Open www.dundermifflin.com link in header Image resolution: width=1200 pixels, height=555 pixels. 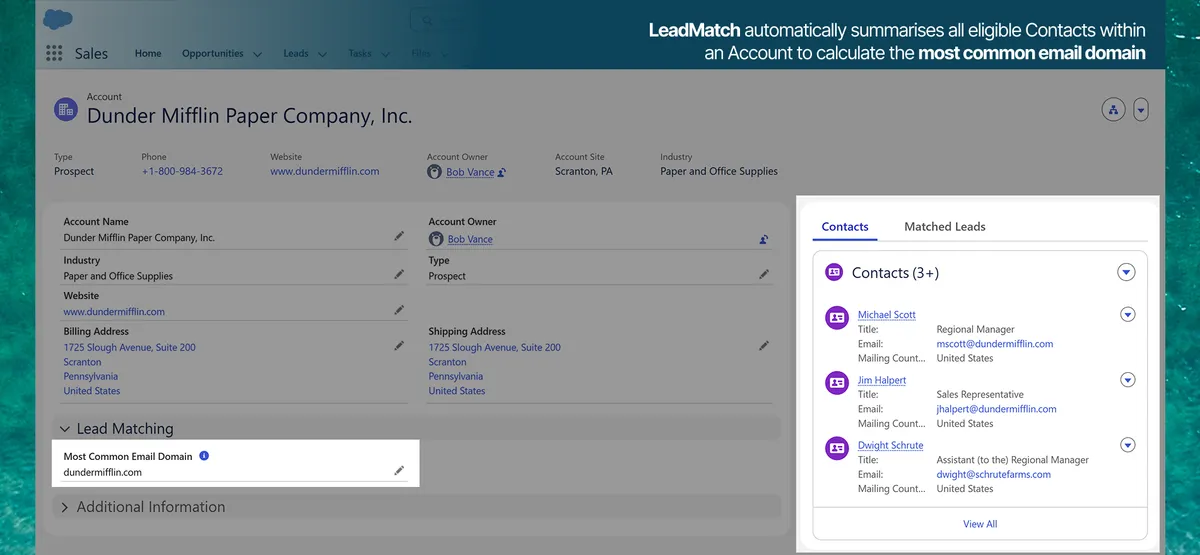(x=325, y=171)
